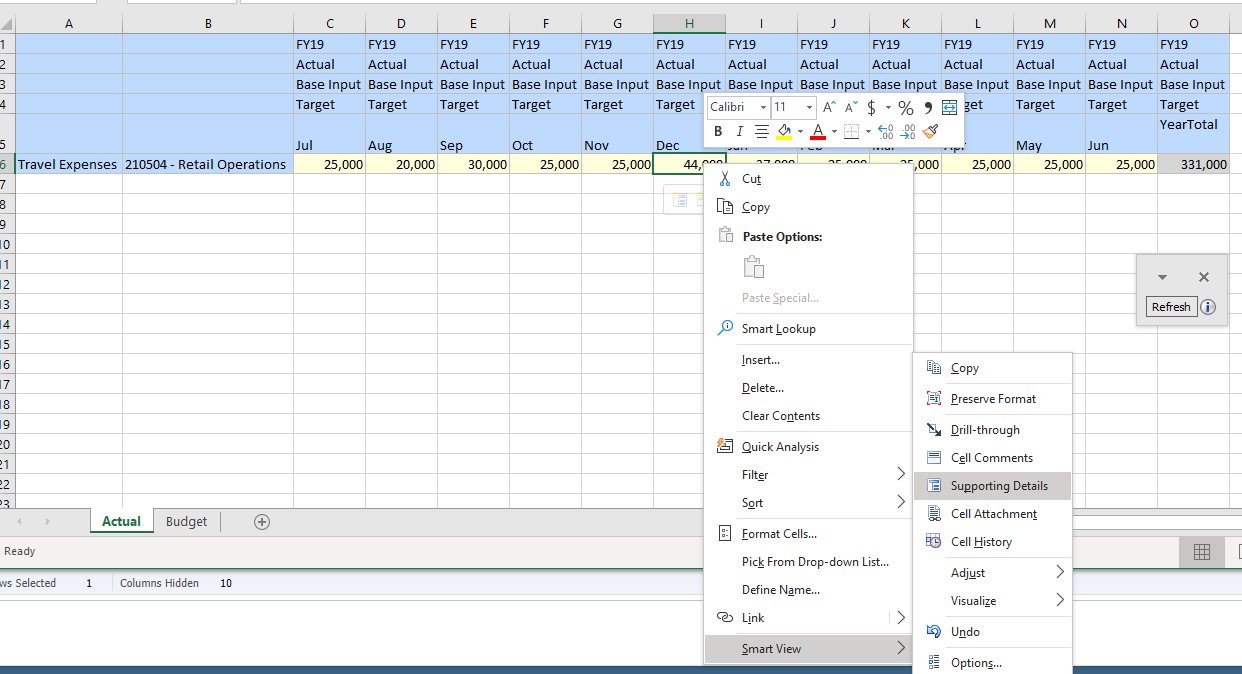Screen dimensions: 1242x674
Task: Click the paste clipboard option icon
Action: tap(755, 267)
